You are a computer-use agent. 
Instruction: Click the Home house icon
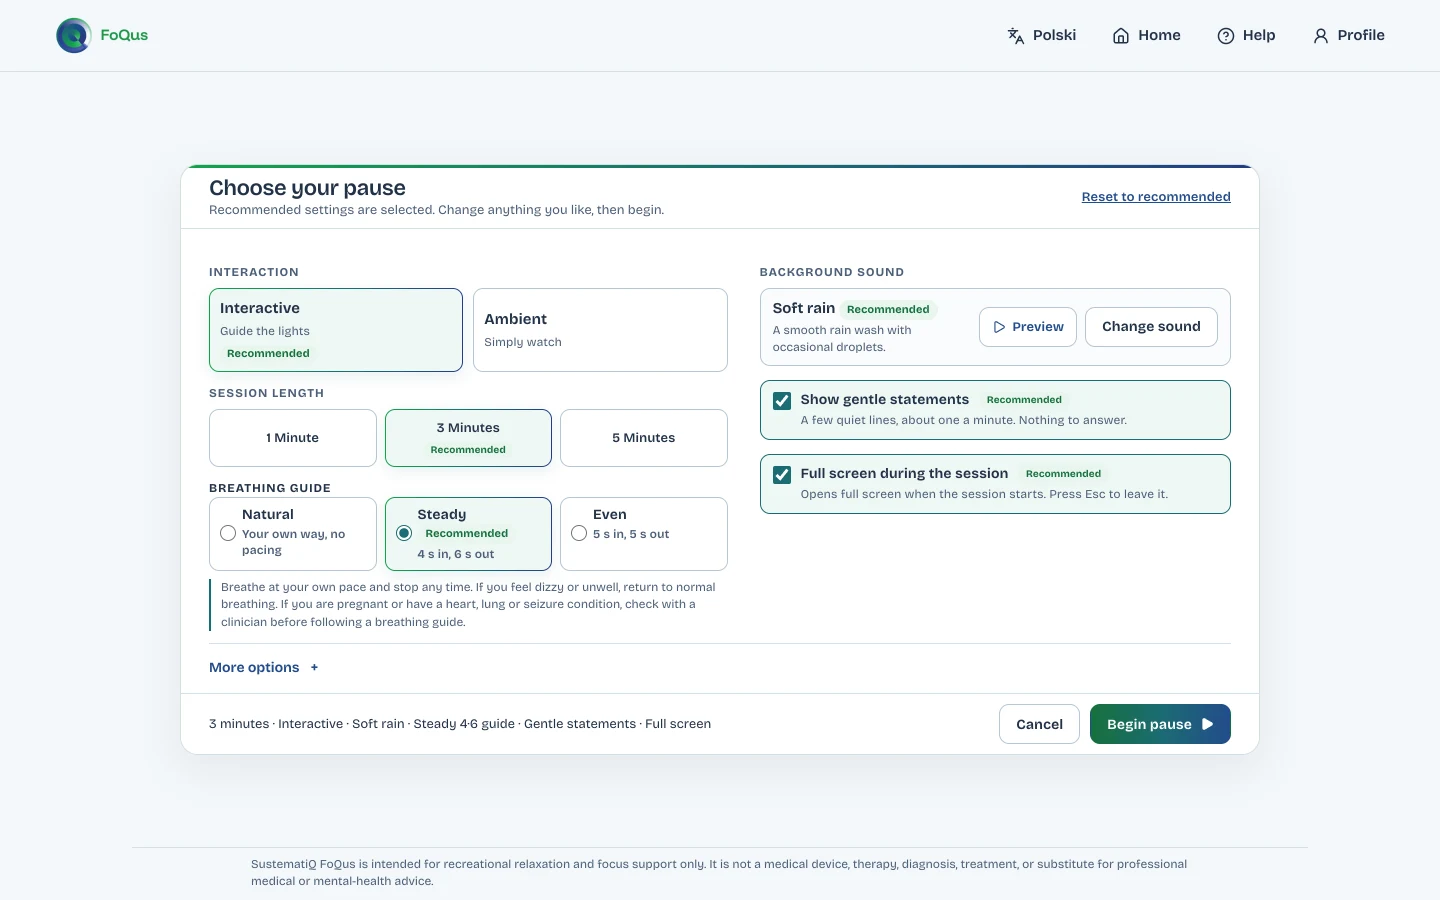(x=1121, y=36)
